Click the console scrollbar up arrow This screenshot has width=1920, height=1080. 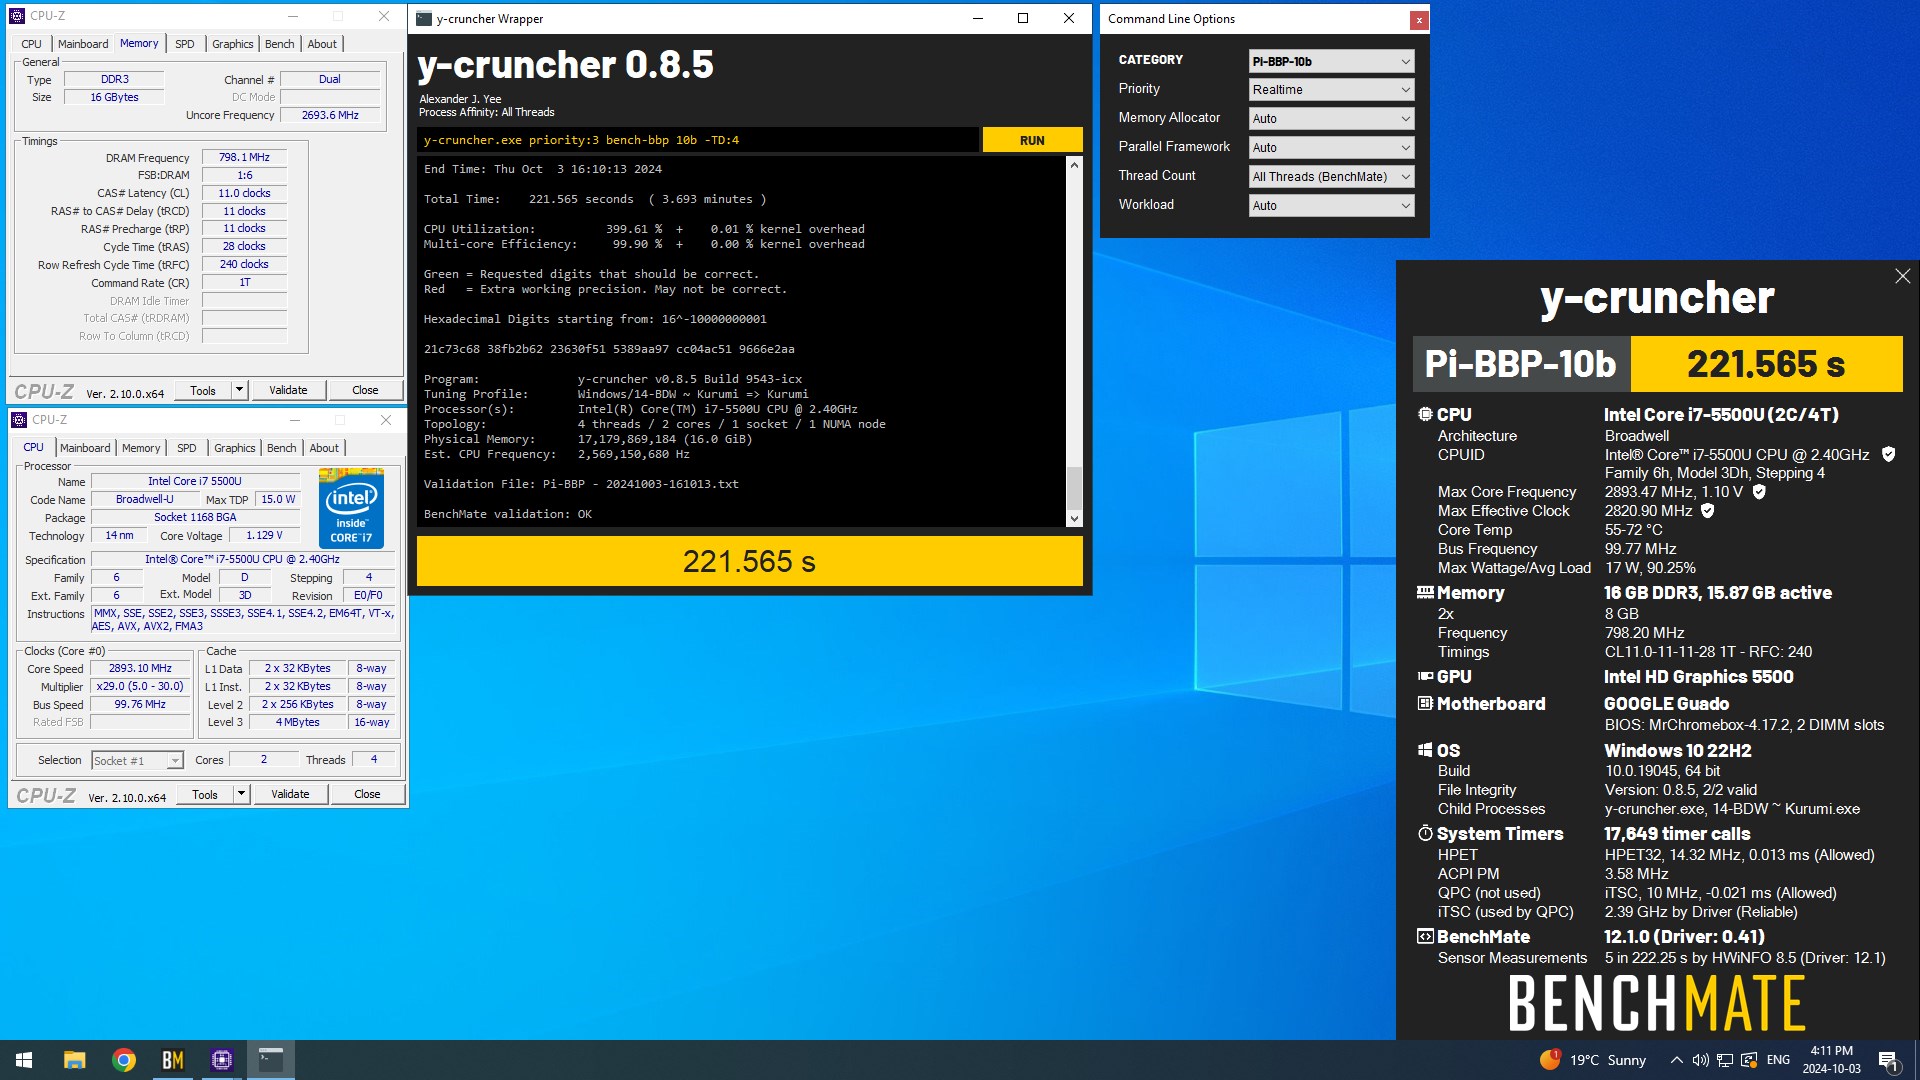pyautogui.click(x=1074, y=165)
